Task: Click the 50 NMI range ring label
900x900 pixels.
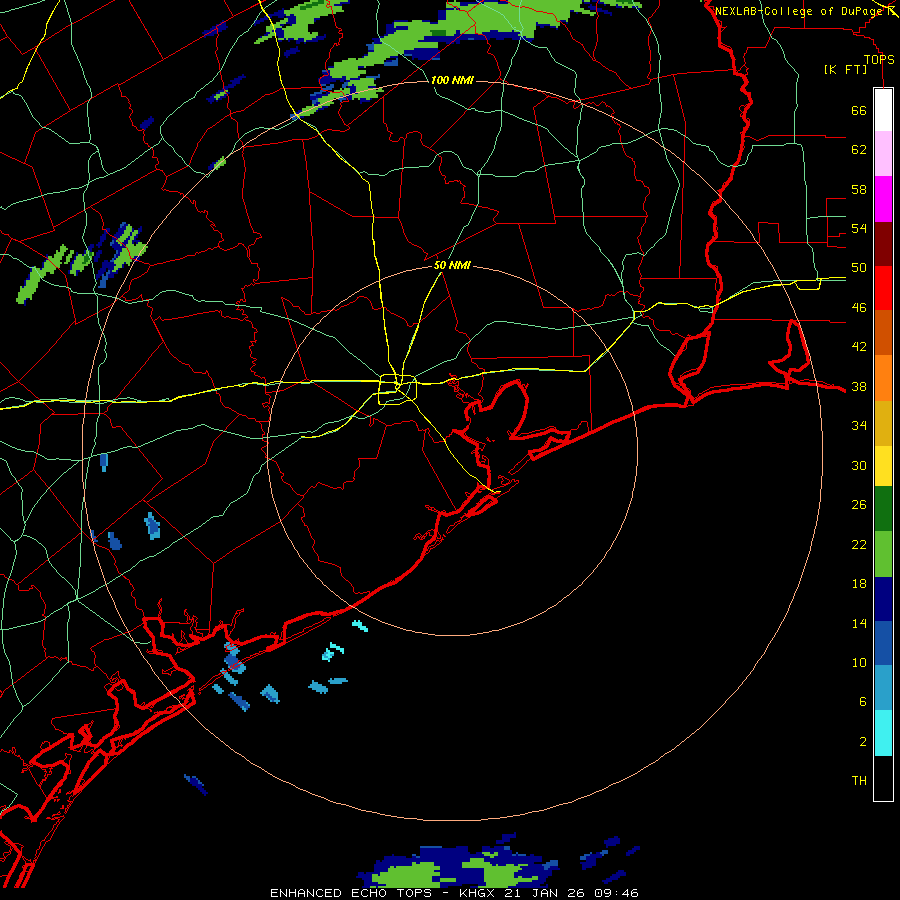Action: point(452,265)
